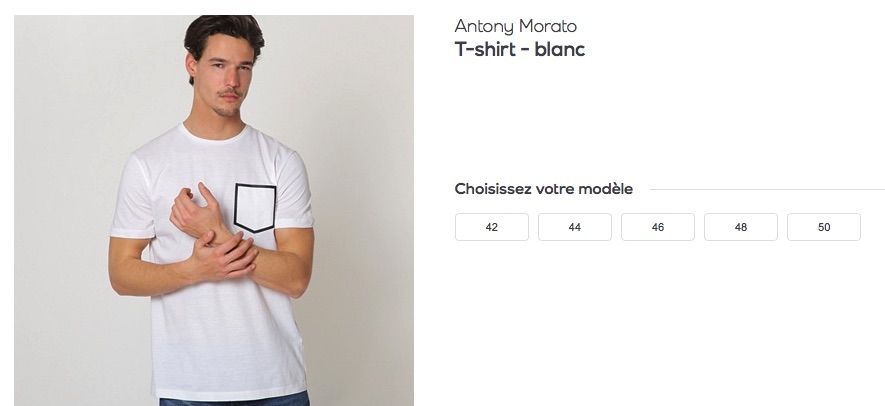Click the lower hem of the white T-shirt
The image size is (885, 406).
click(x=230, y=392)
